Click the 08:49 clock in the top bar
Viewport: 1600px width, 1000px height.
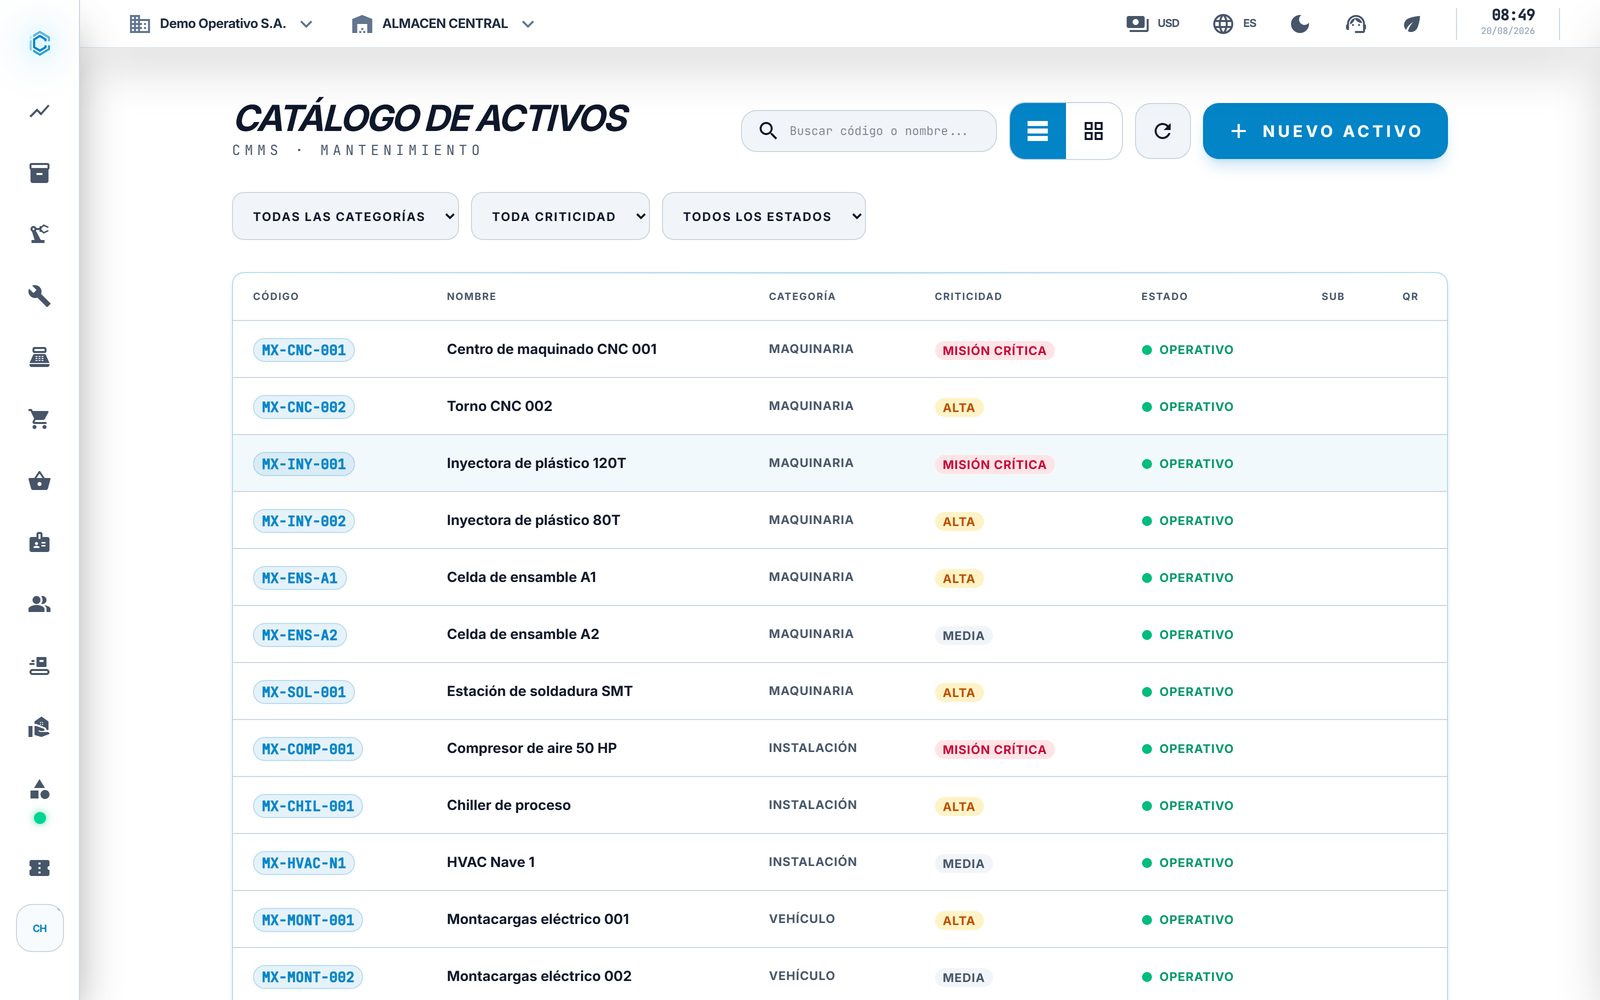click(x=1513, y=15)
